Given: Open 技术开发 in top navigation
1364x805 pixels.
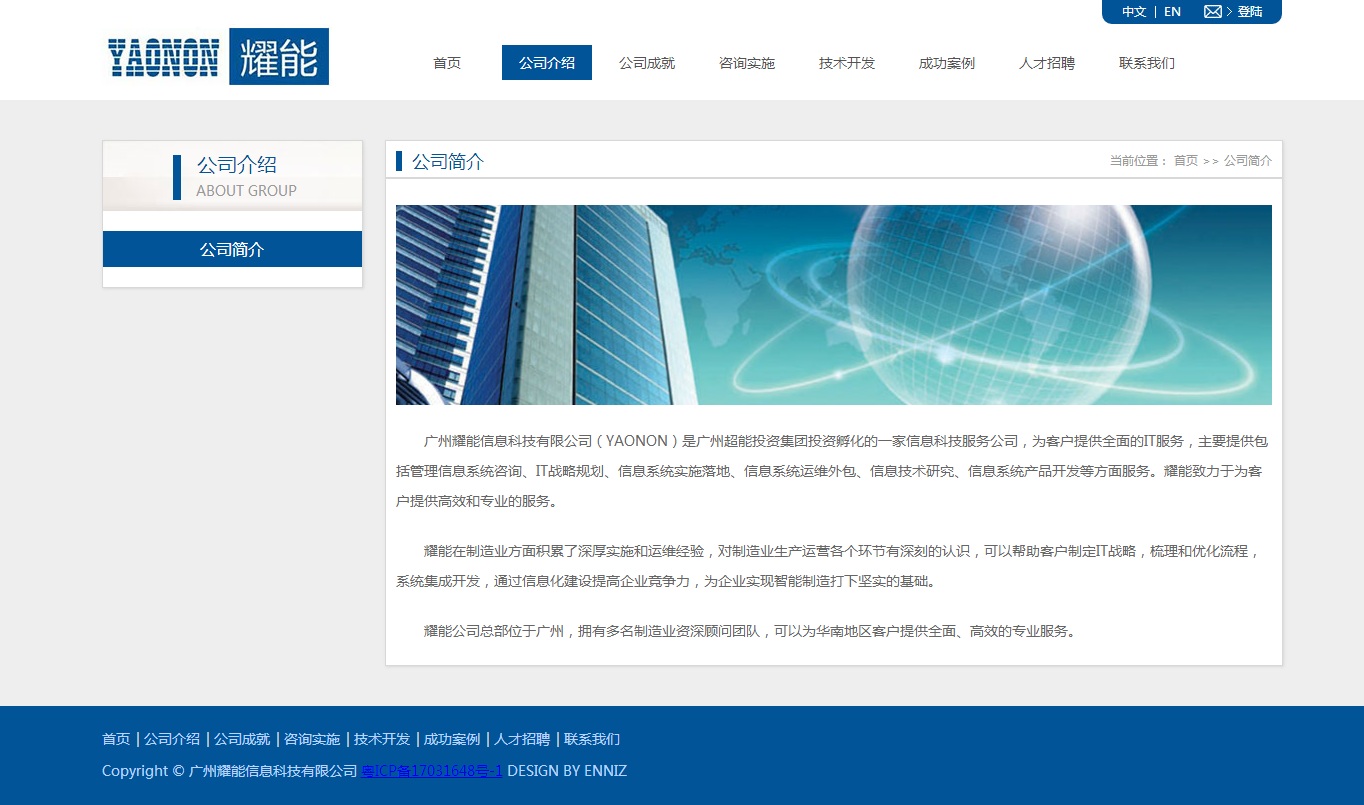Looking at the screenshot, I should (847, 63).
